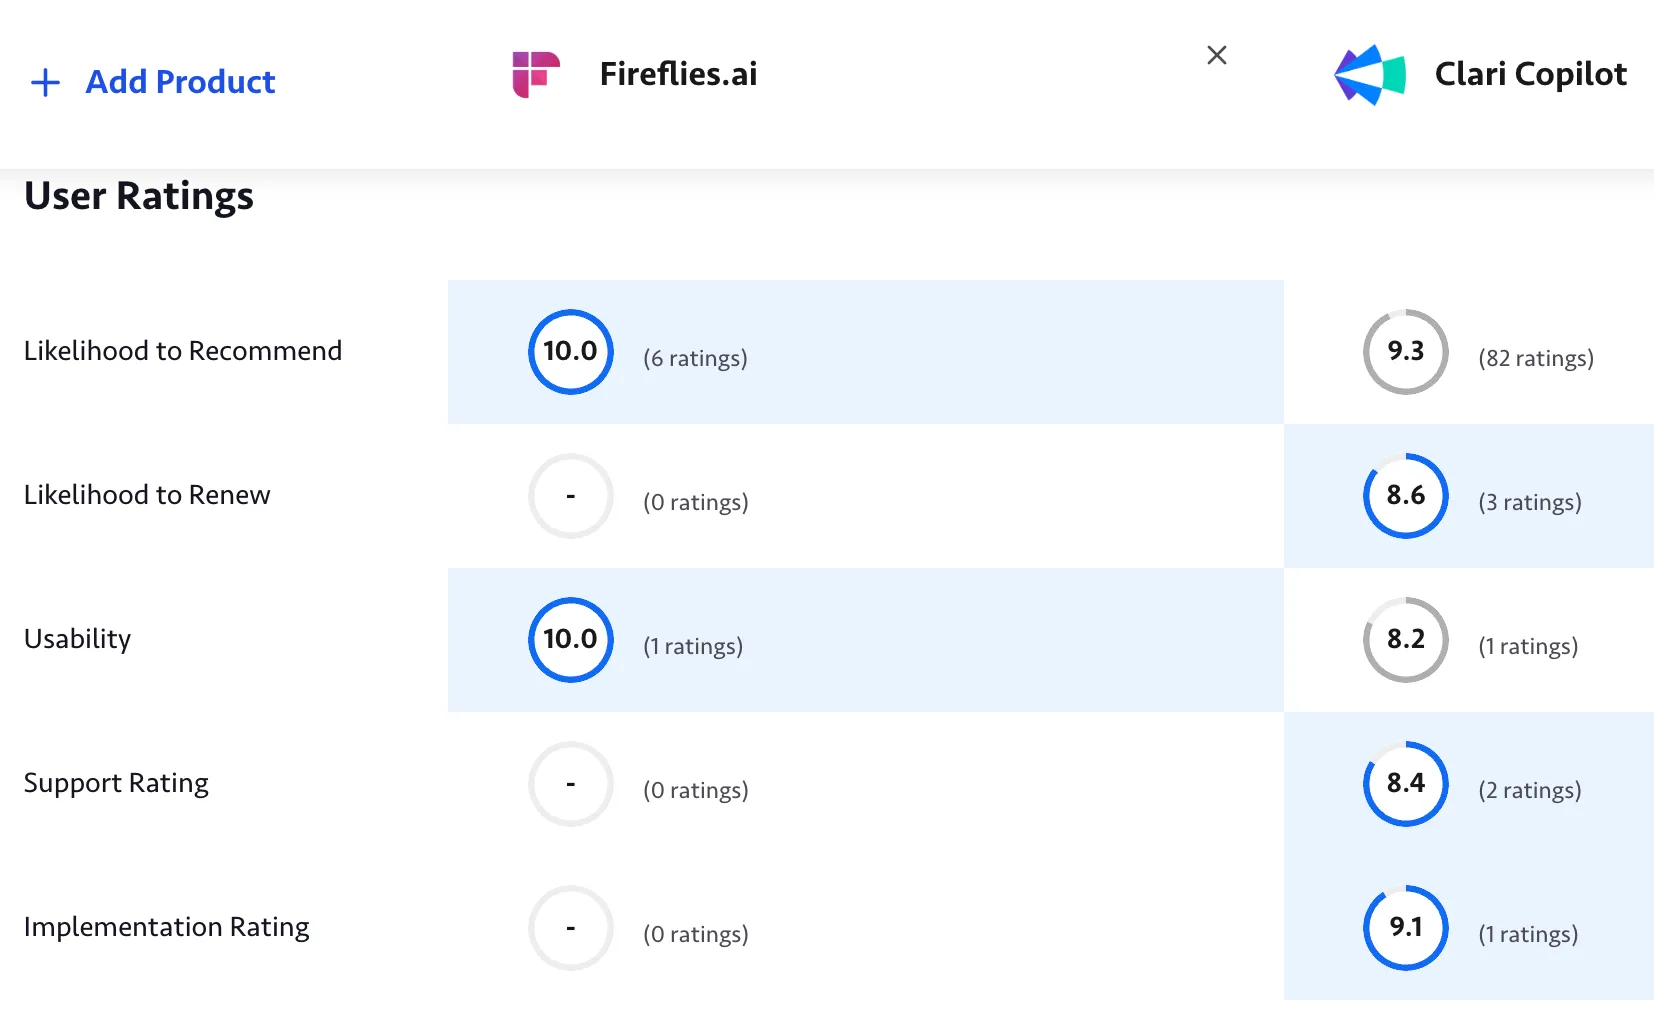Viewport: 1654px width, 1012px height.
Task: Click the Clari Copilot 8.6 renew score
Action: [x=1405, y=496]
